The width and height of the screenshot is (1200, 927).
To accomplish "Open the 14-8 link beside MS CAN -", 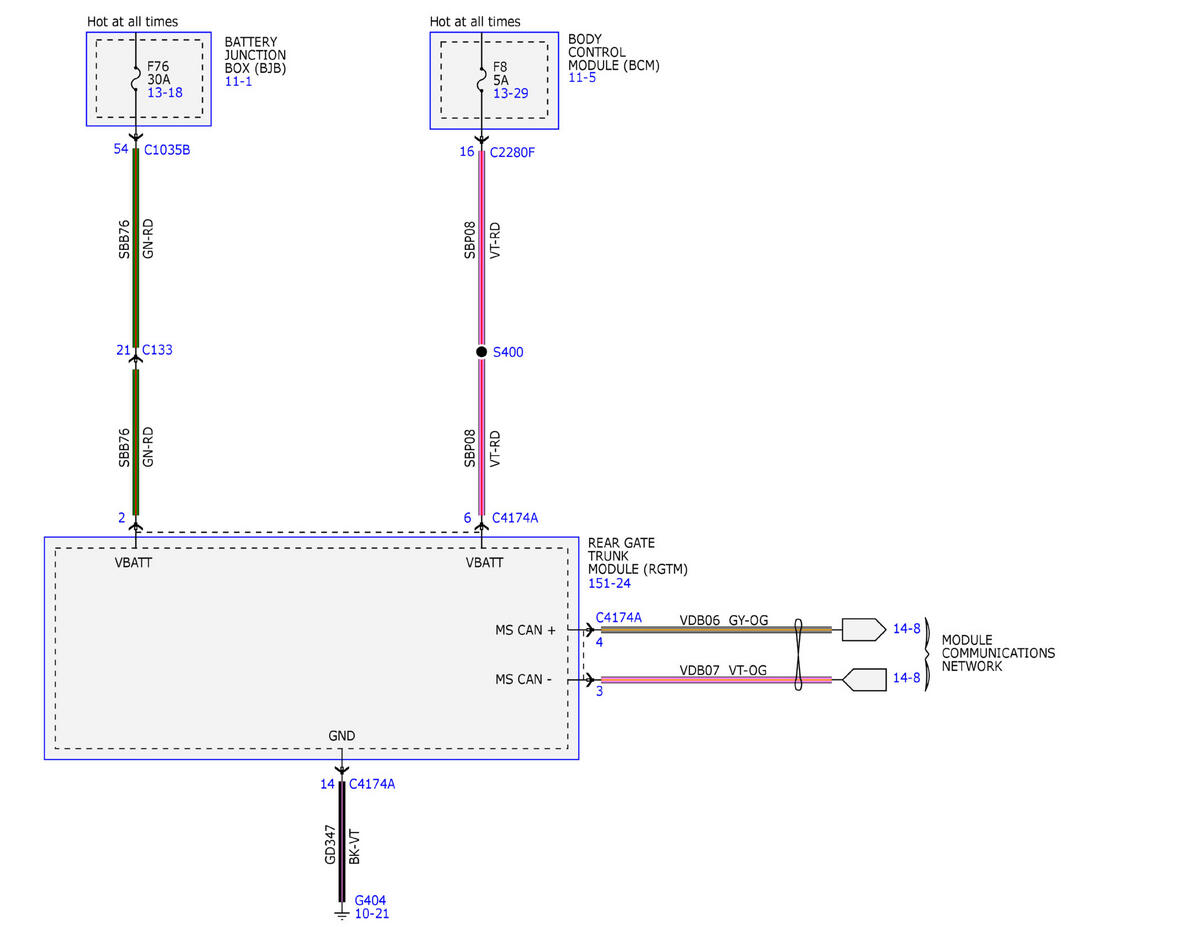I will coord(906,677).
